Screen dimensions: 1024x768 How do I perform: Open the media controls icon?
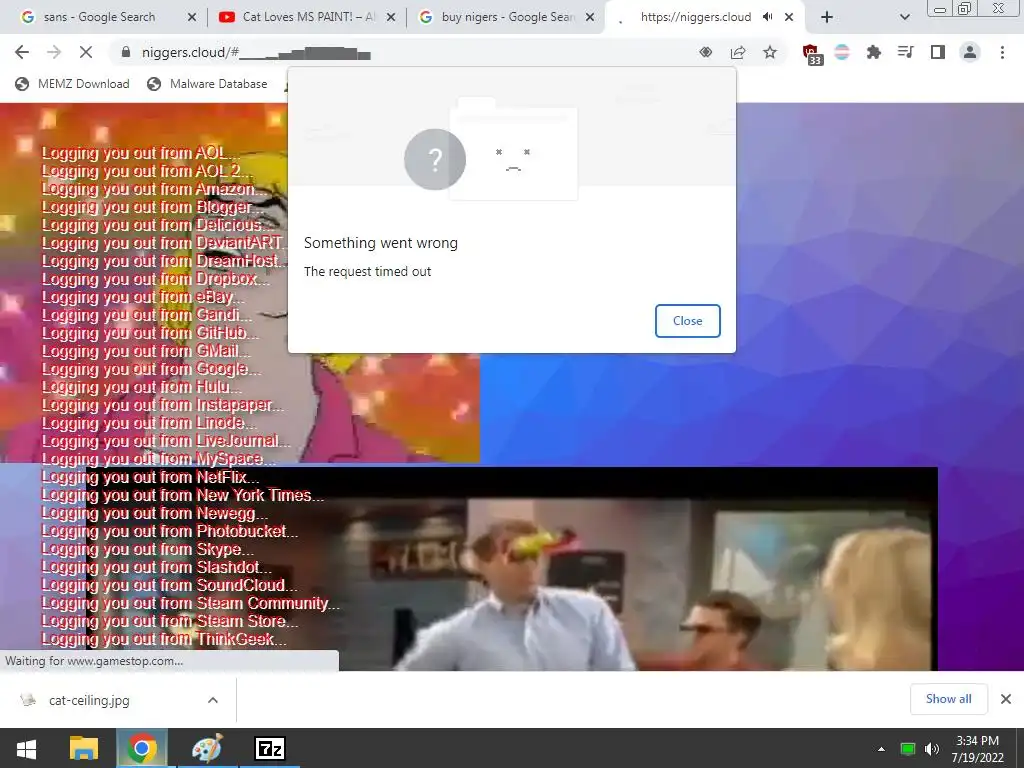pyautogui.click(x=906, y=52)
